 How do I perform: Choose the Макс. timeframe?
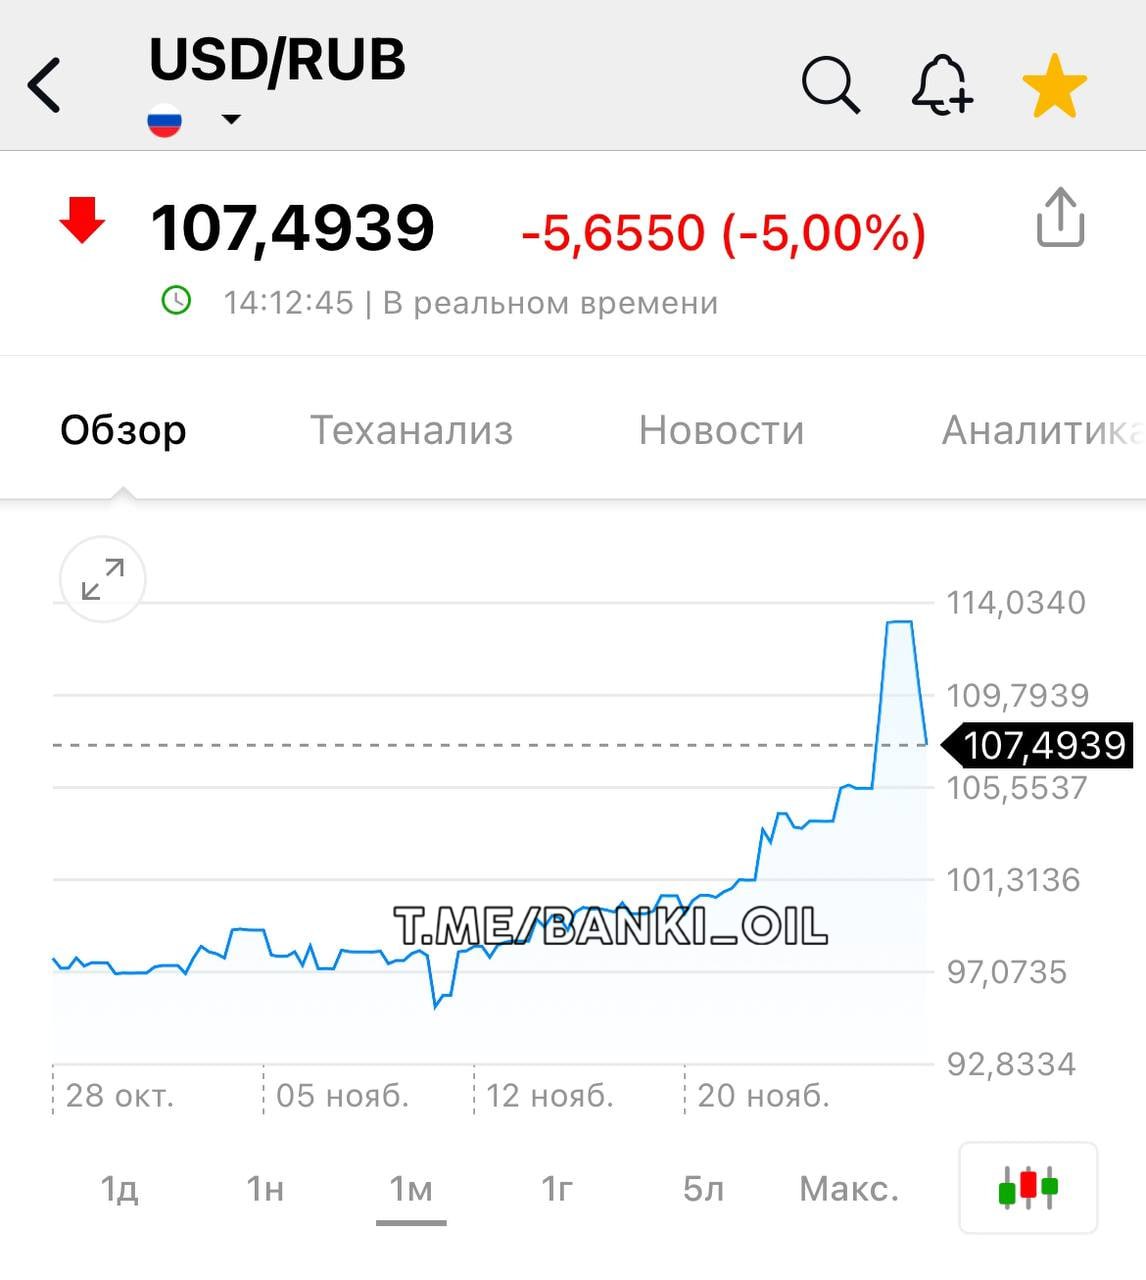(849, 1189)
